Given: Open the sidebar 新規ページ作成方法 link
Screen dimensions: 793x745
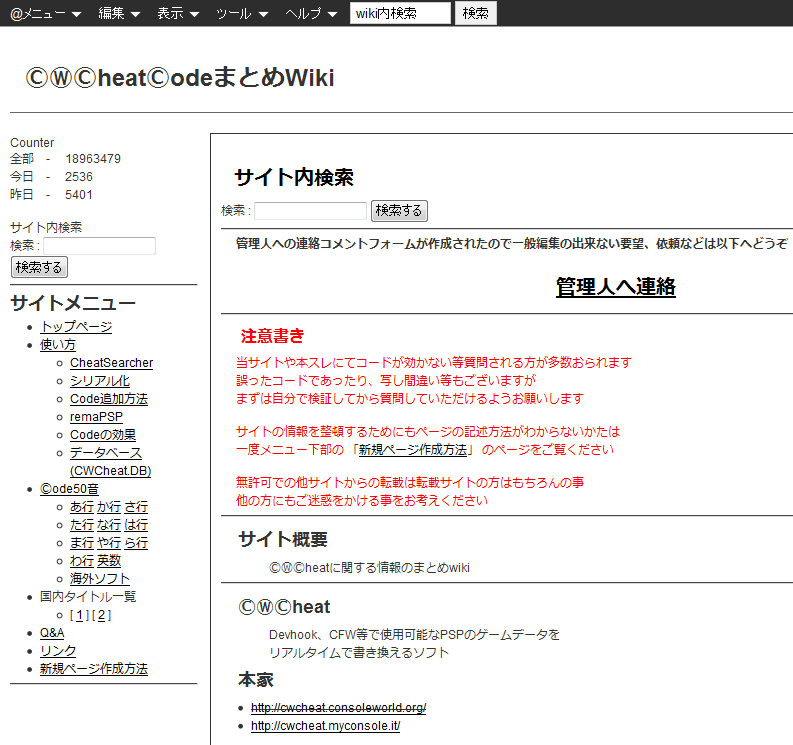Looking at the screenshot, I should 94,669.
